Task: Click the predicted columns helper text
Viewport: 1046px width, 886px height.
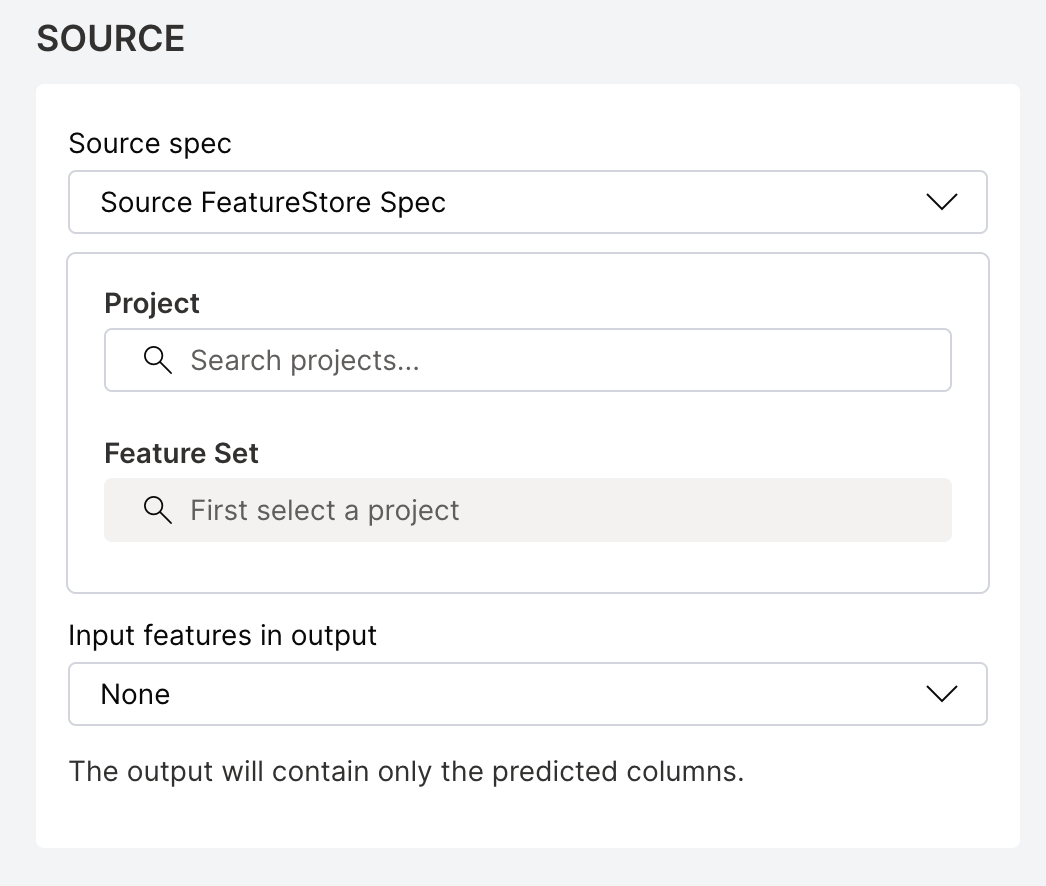Action: pyautogui.click(x=405, y=771)
